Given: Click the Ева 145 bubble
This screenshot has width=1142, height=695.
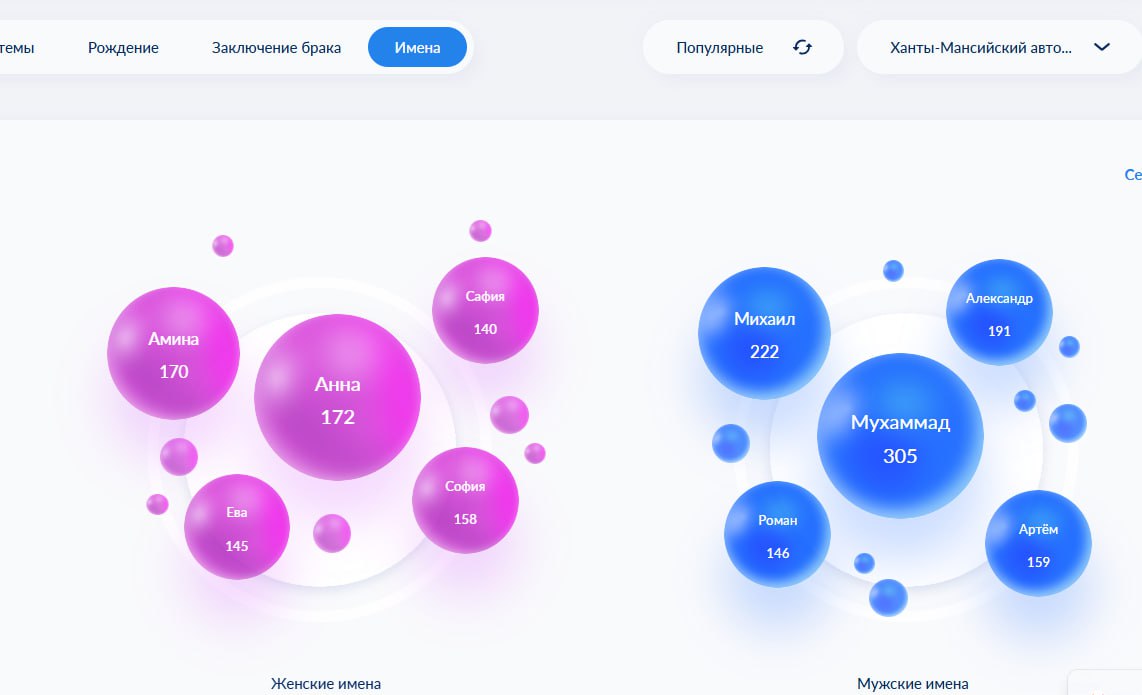Looking at the screenshot, I should [237, 527].
